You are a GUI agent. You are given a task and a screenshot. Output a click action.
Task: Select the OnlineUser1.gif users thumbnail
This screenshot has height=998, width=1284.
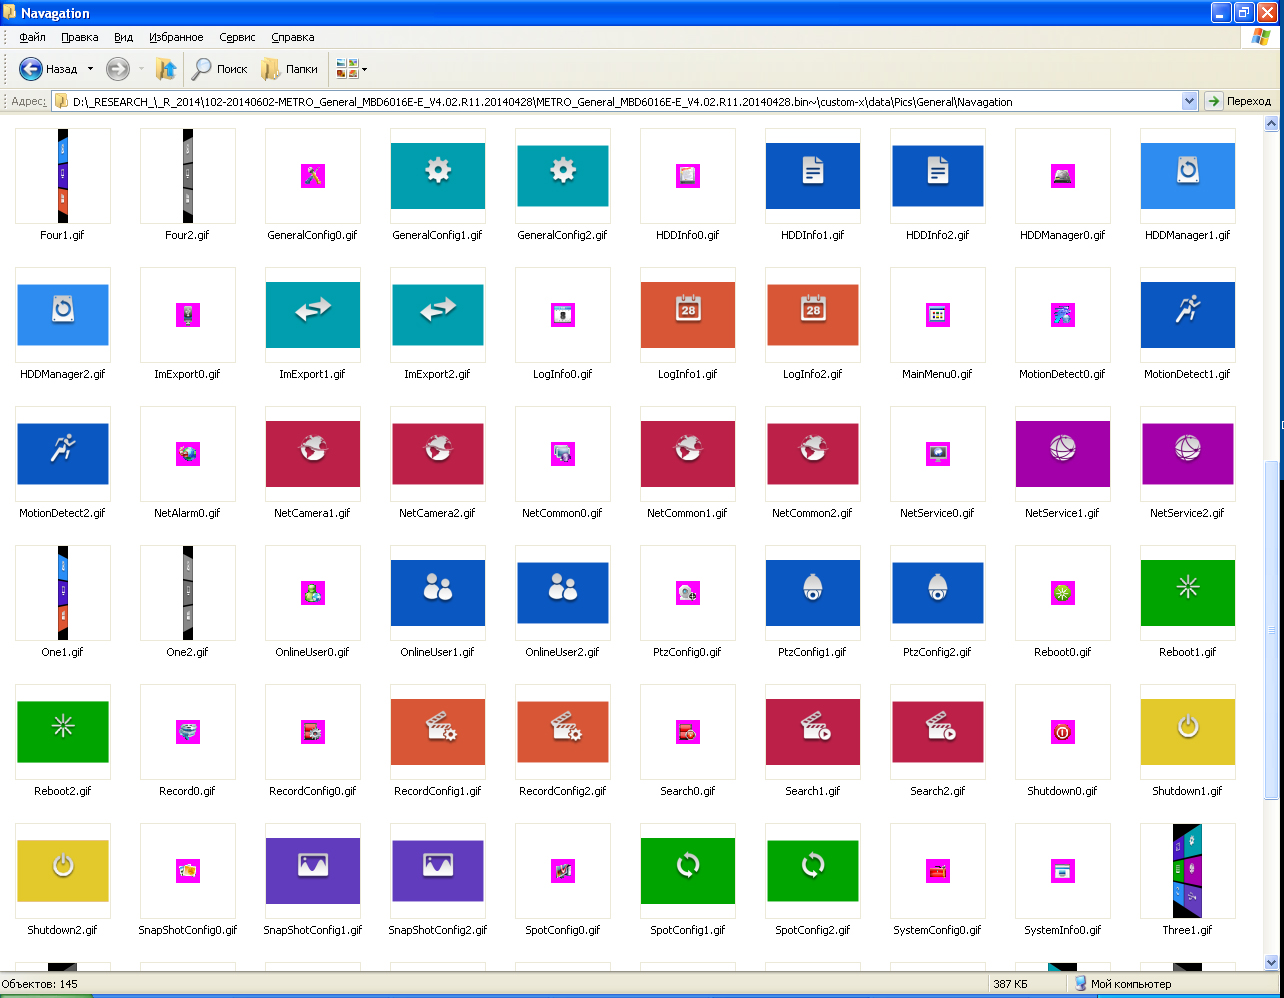point(437,593)
